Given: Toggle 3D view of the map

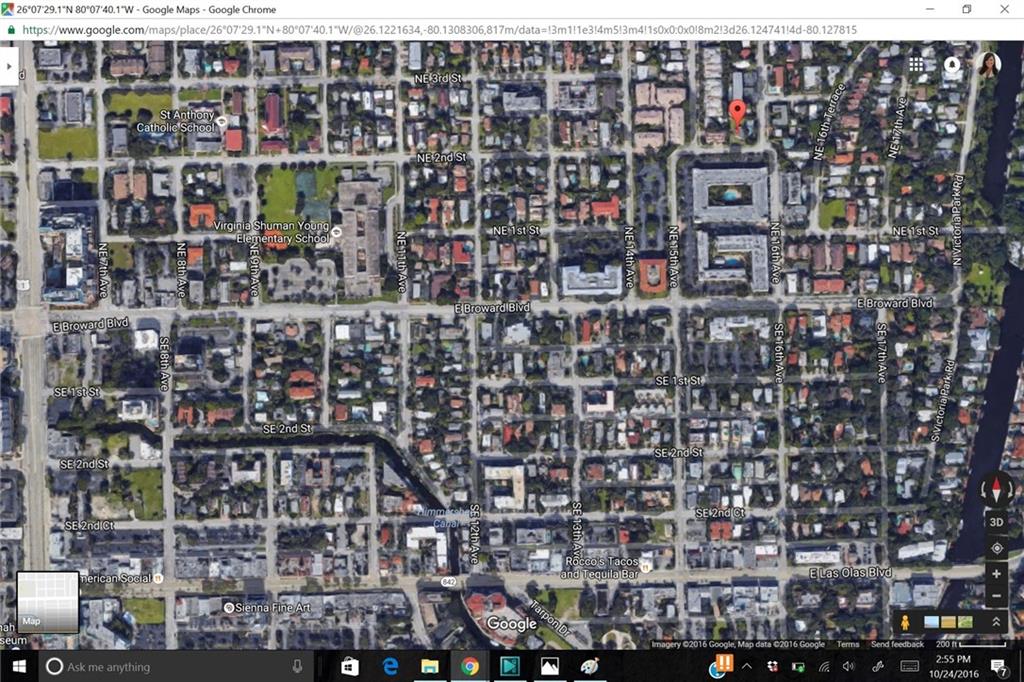Looking at the screenshot, I should coord(996,522).
